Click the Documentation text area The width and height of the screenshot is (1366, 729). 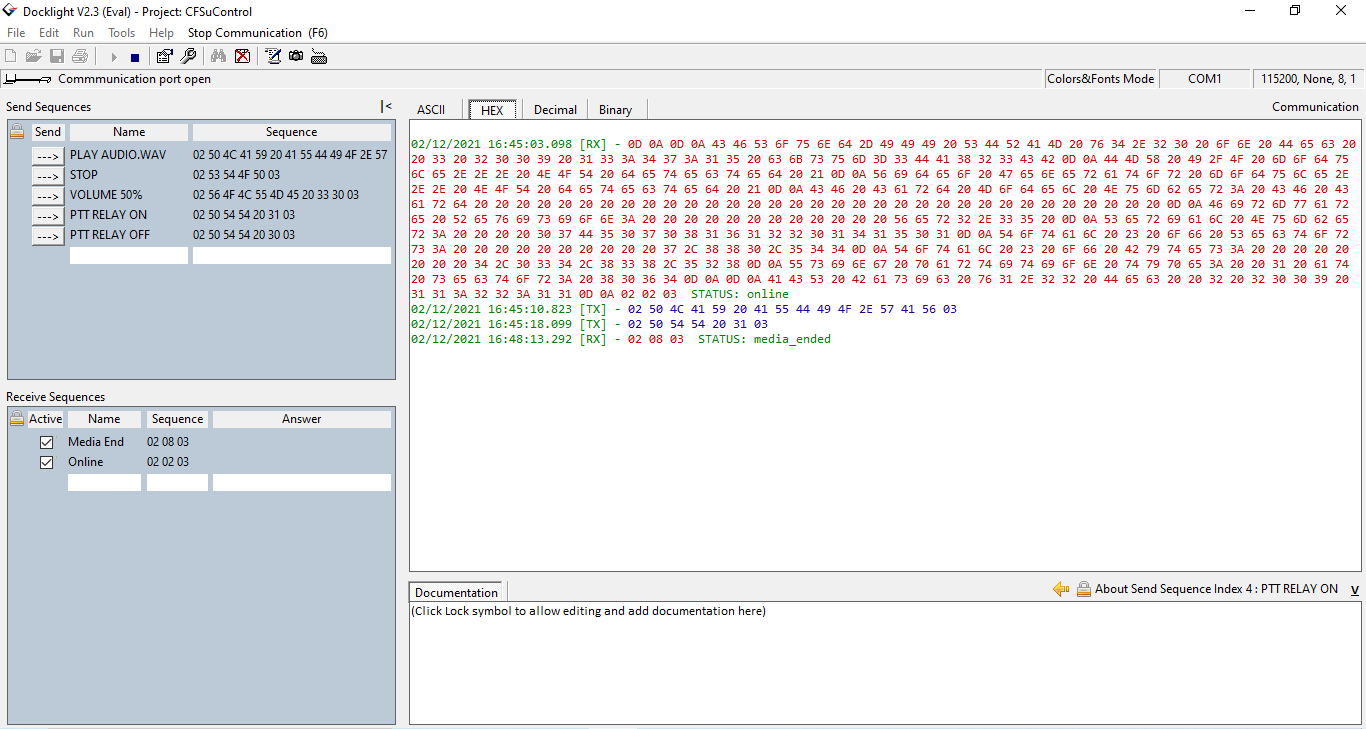[x=885, y=662]
